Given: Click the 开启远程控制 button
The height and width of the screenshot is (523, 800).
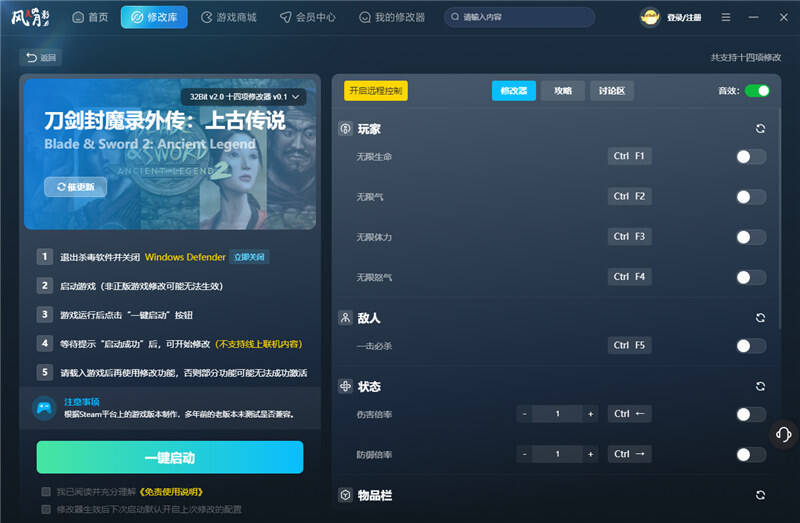Looking at the screenshot, I should 375,91.
